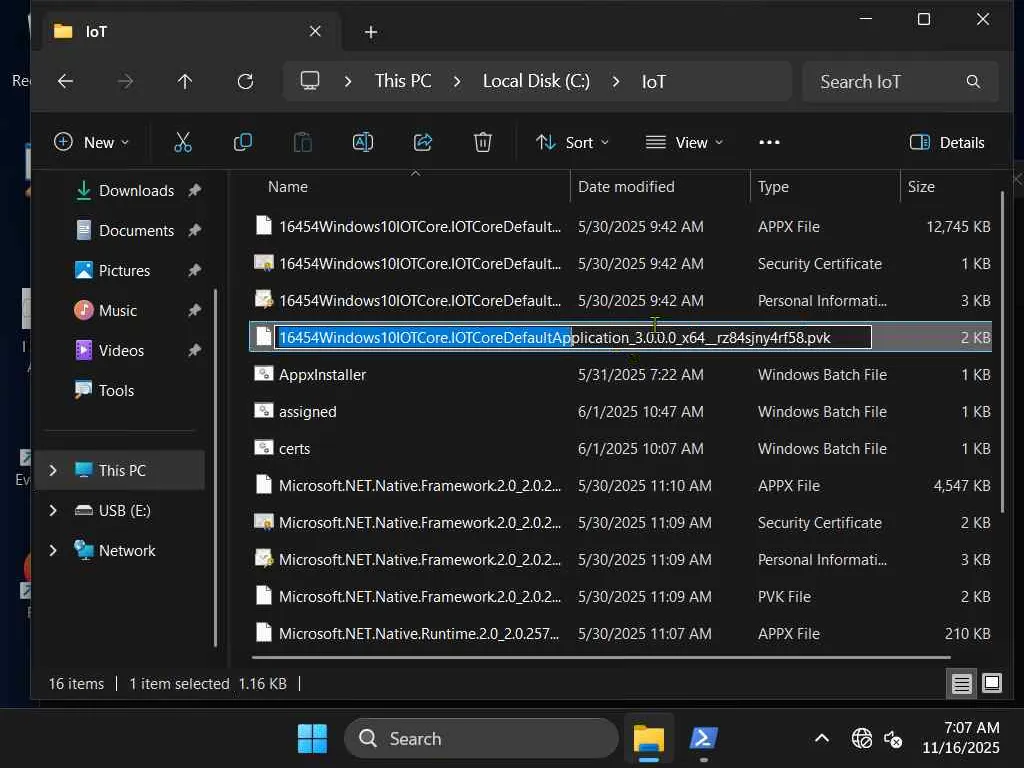Open the View dropdown menu
This screenshot has width=1024, height=768.
(684, 142)
